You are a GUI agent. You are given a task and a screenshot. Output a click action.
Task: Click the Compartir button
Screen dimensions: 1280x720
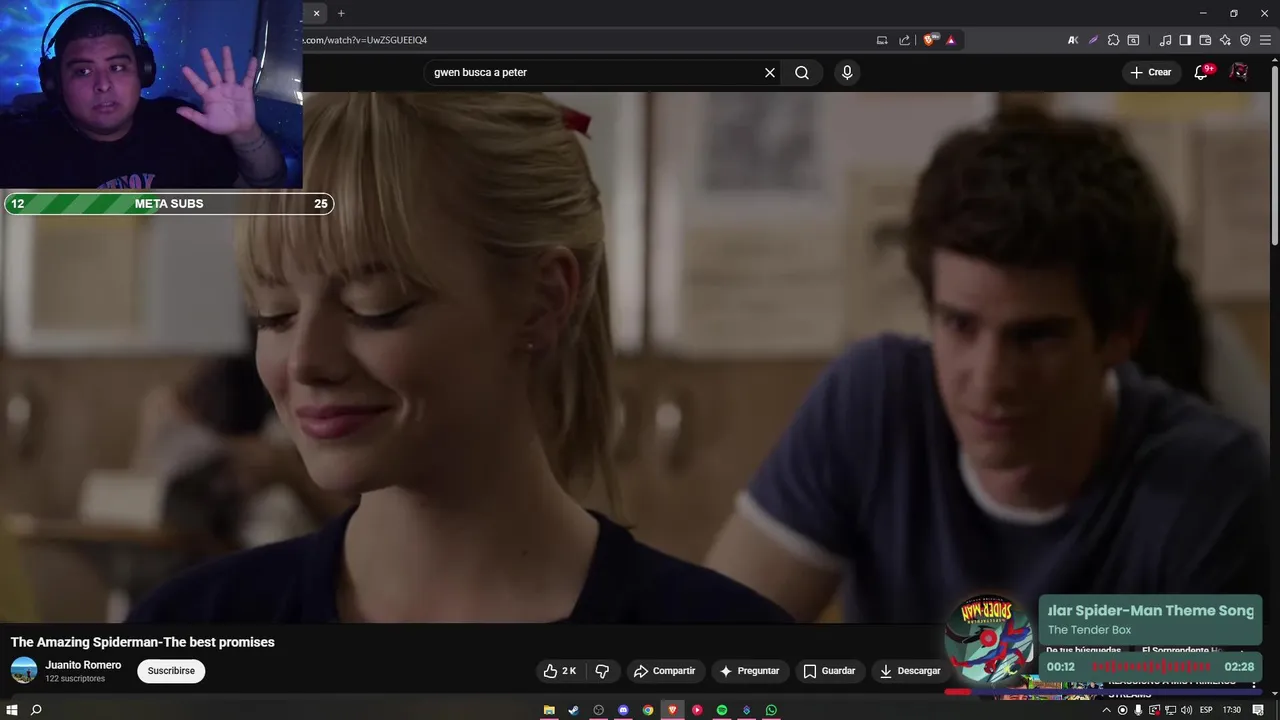[665, 671]
